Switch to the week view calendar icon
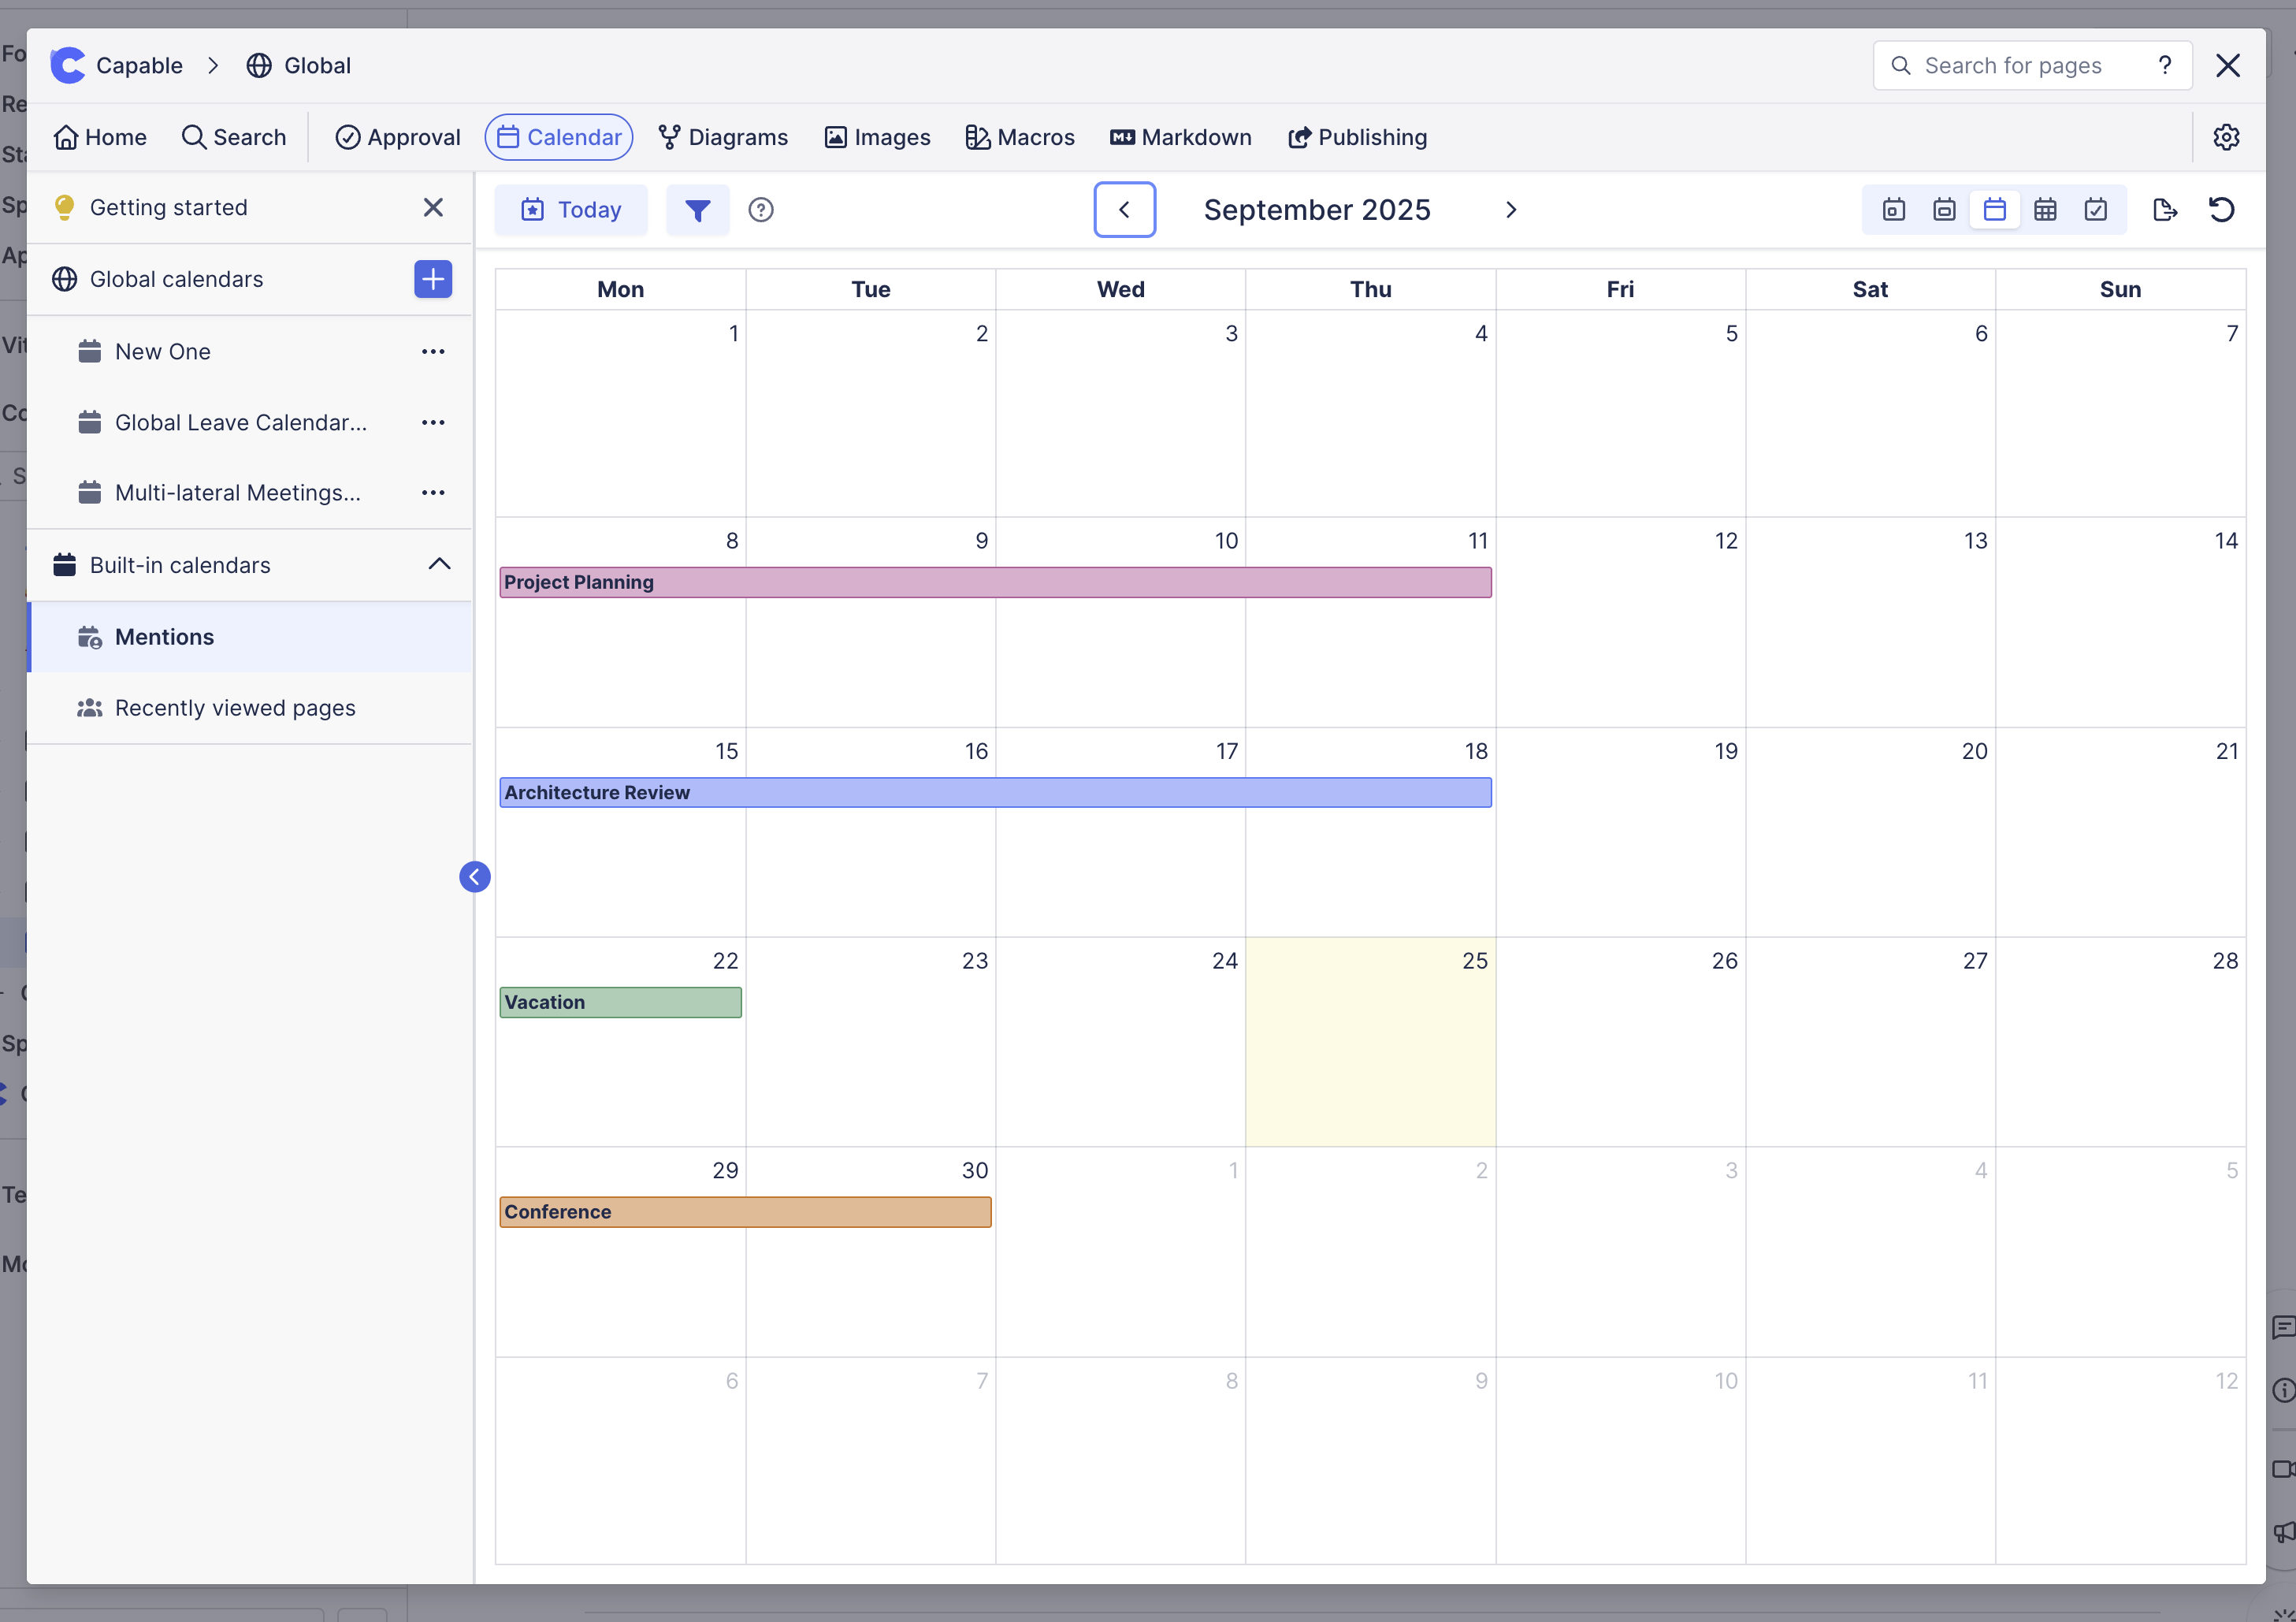Viewport: 2296px width, 1622px height. [1943, 209]
